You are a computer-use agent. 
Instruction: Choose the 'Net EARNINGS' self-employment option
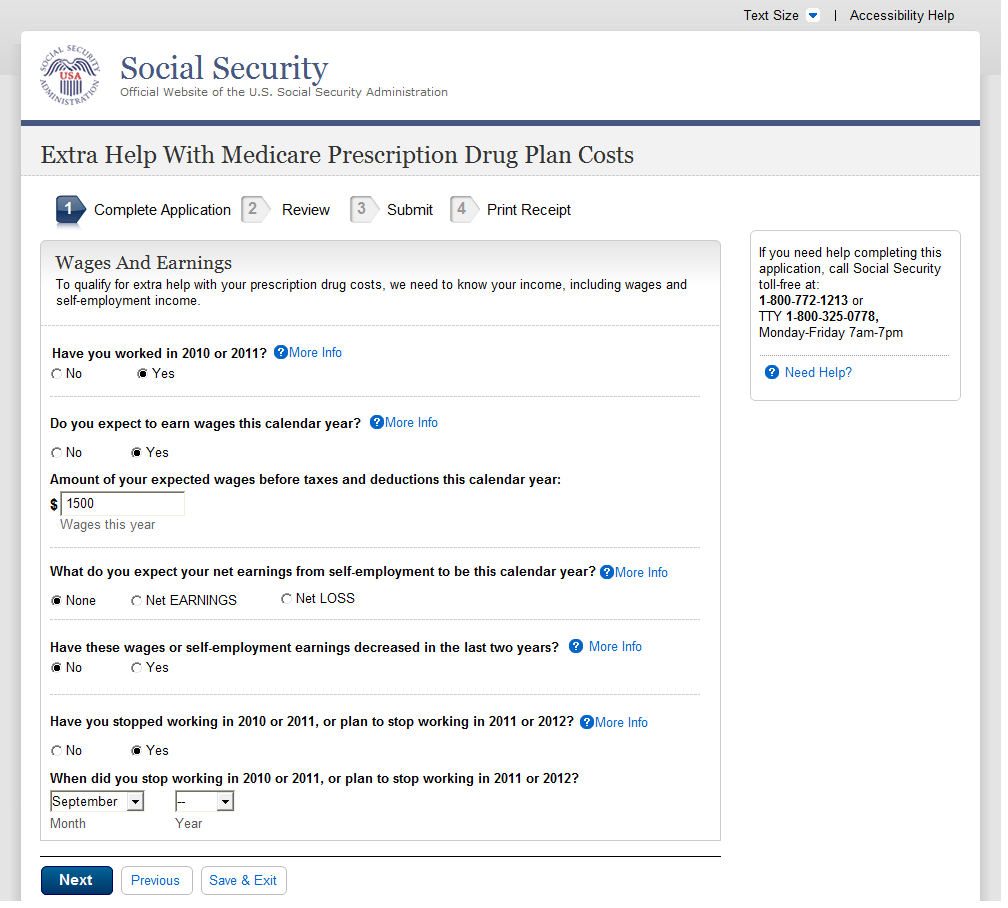(x=137, y=601)
